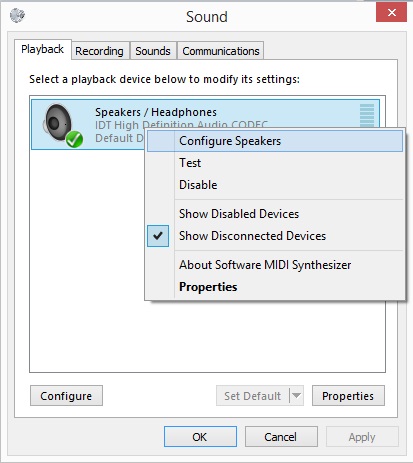Select Disable in the context menu
Viewport: 413px width, 463px height.
pos(275,185)
